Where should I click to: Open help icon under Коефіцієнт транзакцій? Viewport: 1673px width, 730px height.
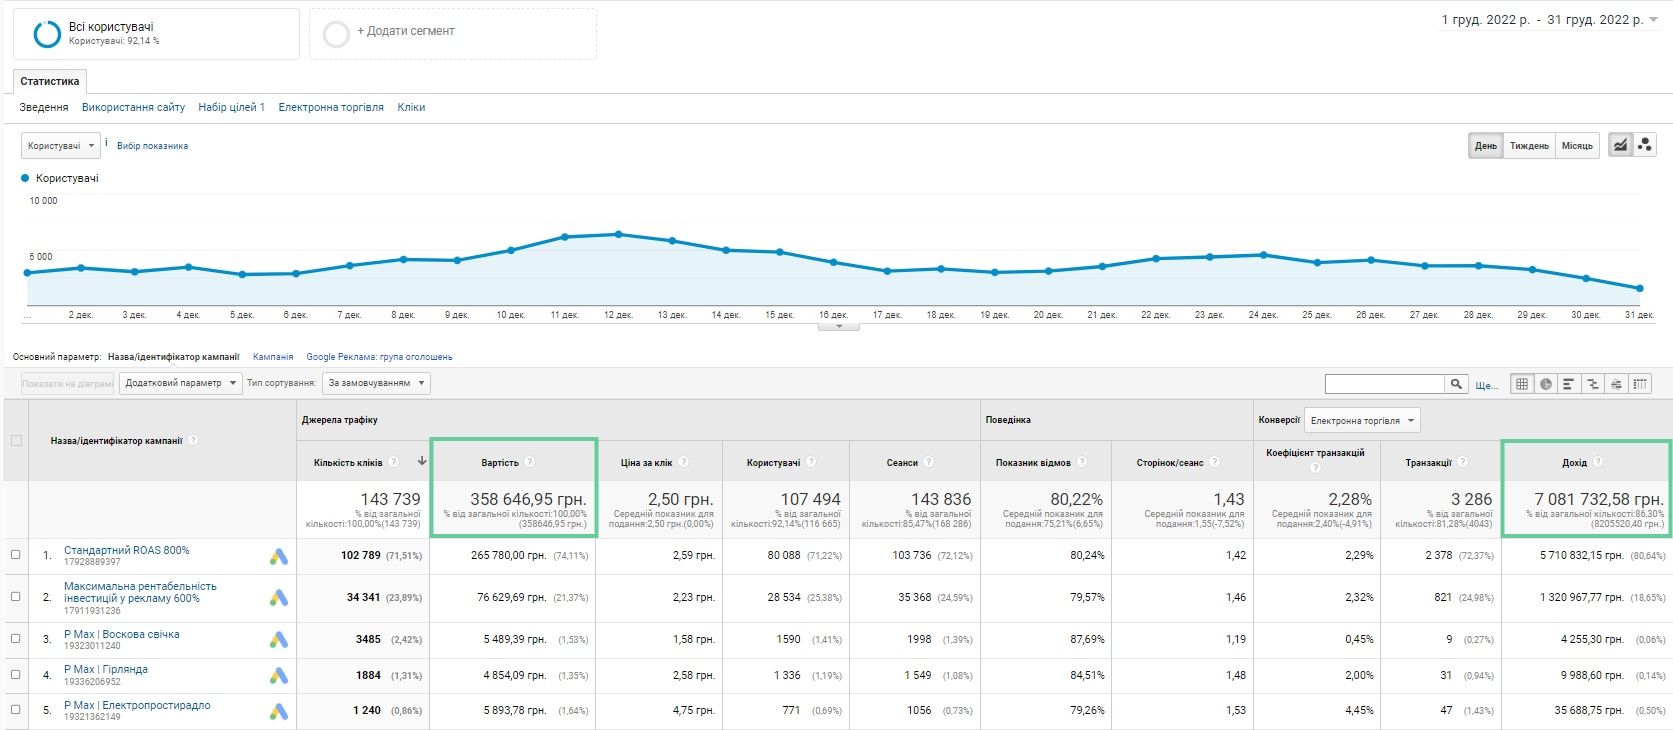[x=1315, y=468]
